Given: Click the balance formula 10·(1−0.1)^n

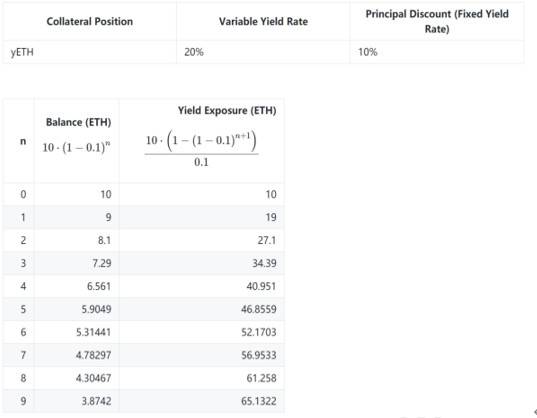Looking at the screenshot, I should (x=76, y=148).
